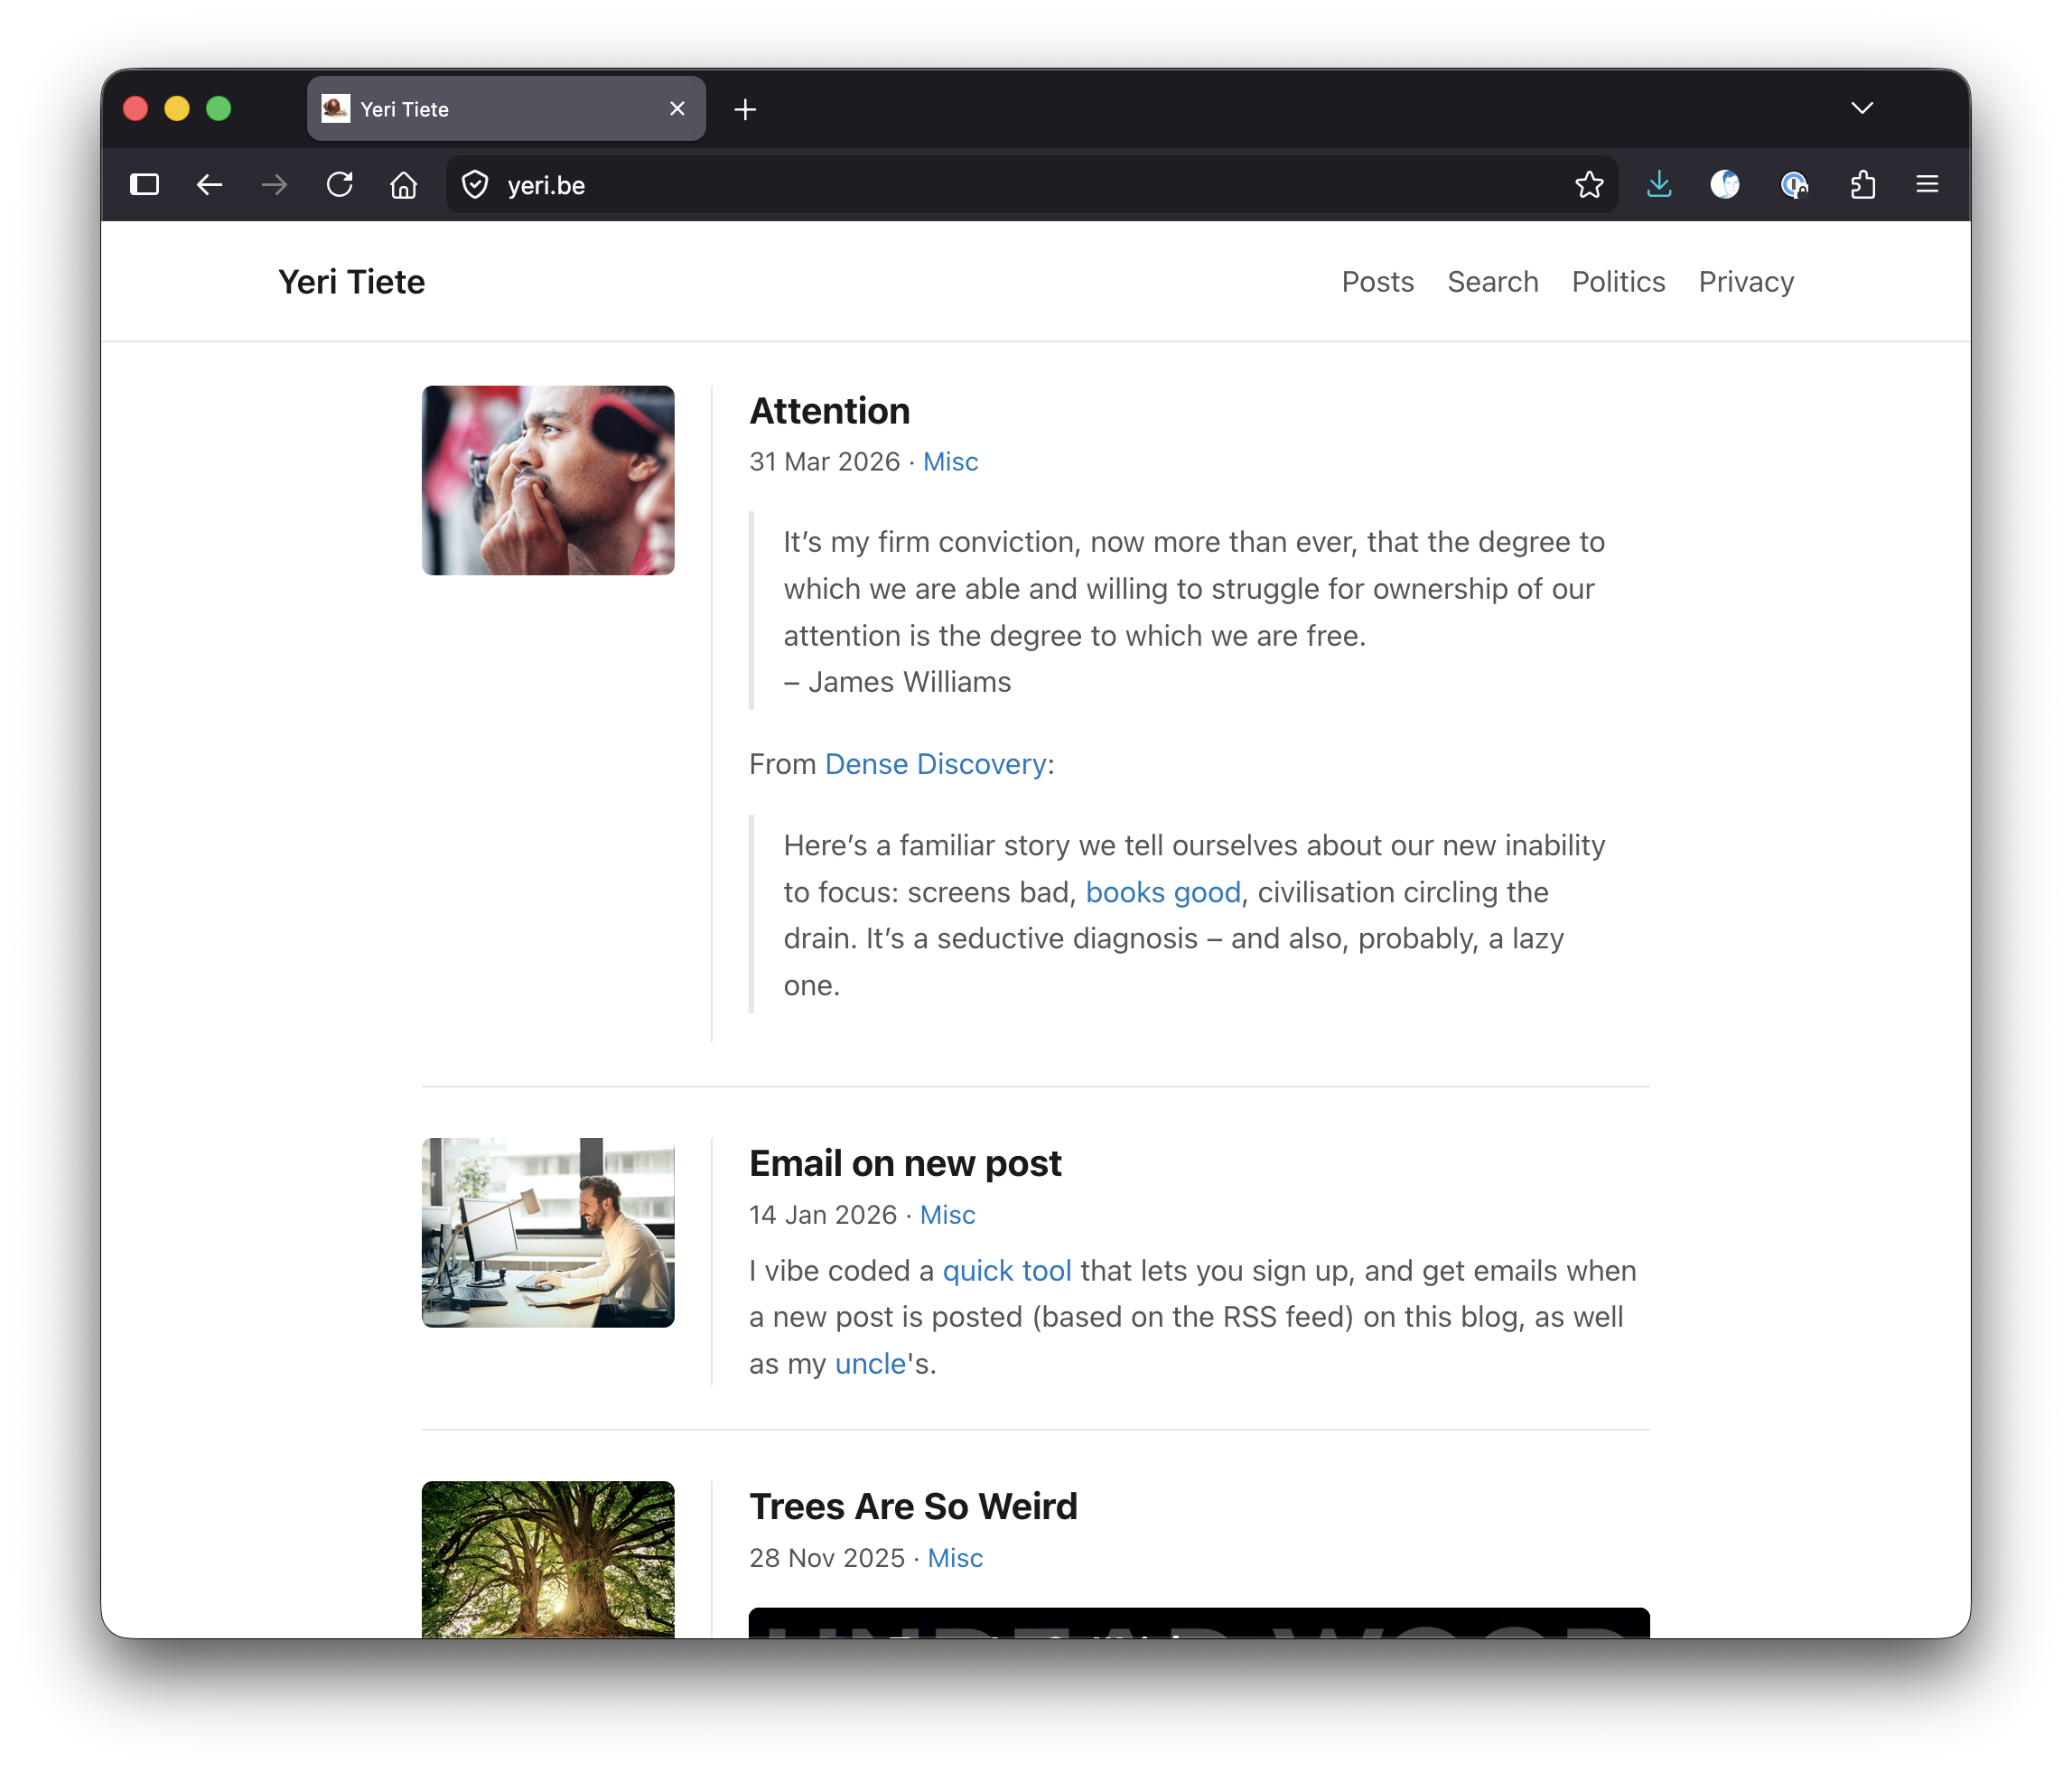The height and width of the screenshot is (1772, 2072).
Task: Open the Privacy navigation item
Action: click(1746, 282)
